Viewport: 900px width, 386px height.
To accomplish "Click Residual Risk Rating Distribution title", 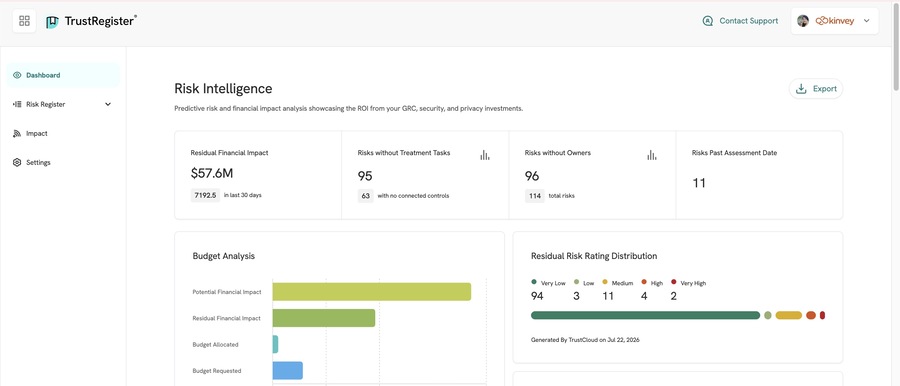I will tap(594, 256).
